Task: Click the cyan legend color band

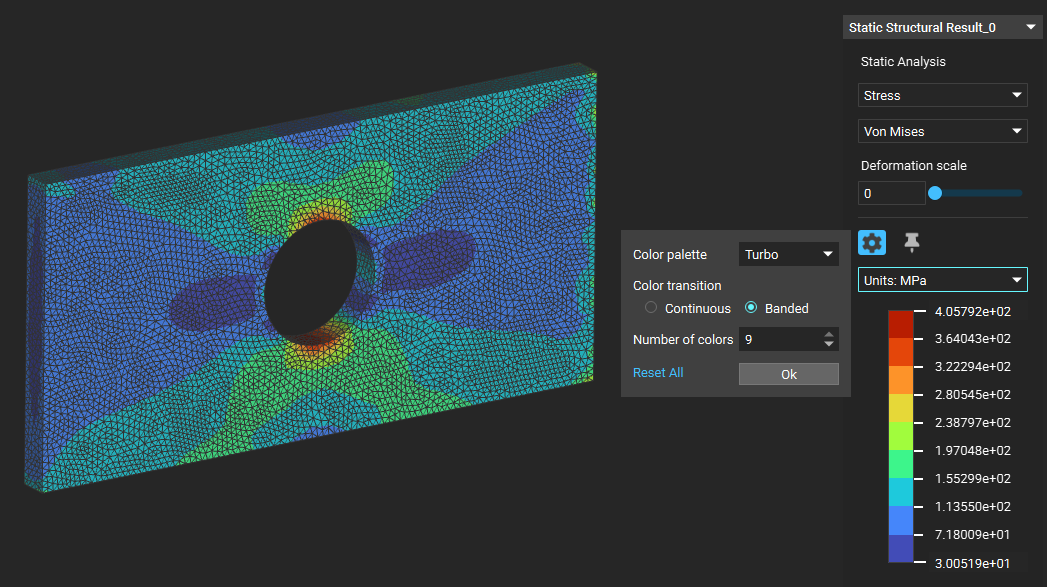Action: point(900,492)
